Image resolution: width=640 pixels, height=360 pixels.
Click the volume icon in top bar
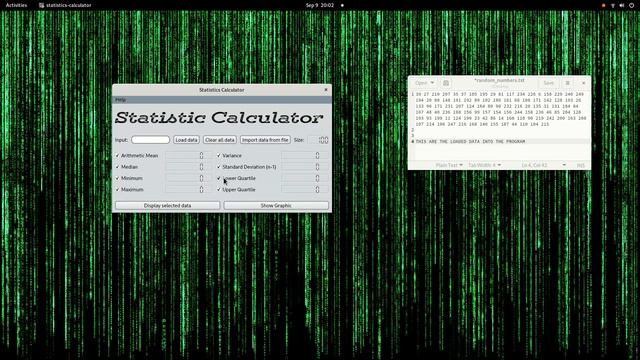622,5
